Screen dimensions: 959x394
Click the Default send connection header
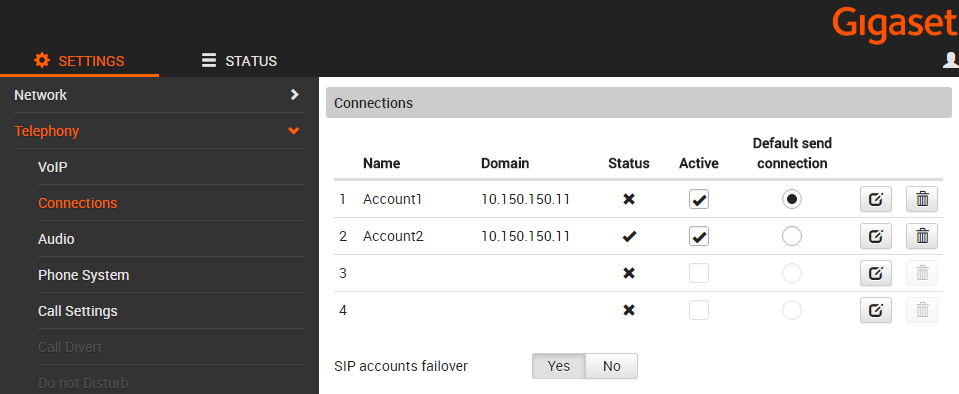pyautogui.click(x=792, y=153)
